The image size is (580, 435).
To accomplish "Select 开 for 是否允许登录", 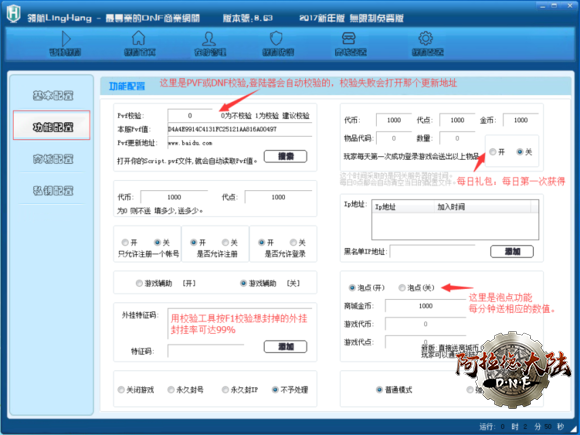I will tap(262, 243).
